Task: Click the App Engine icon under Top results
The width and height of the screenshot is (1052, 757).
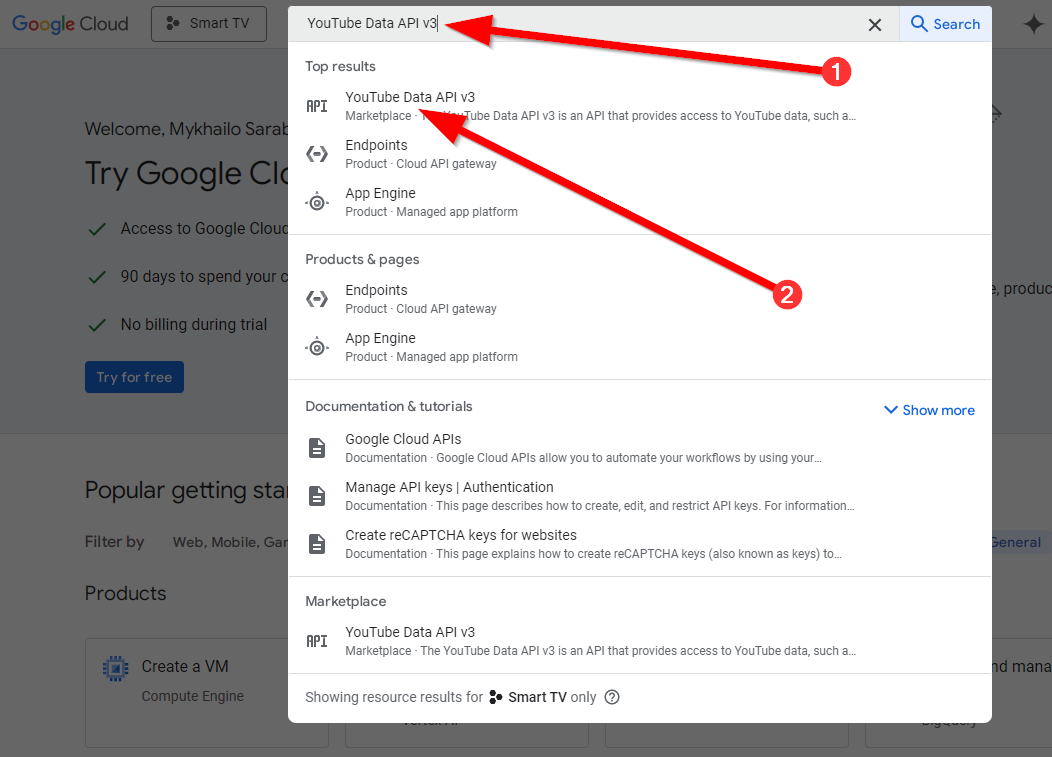Action: click(x=317, y=202)
